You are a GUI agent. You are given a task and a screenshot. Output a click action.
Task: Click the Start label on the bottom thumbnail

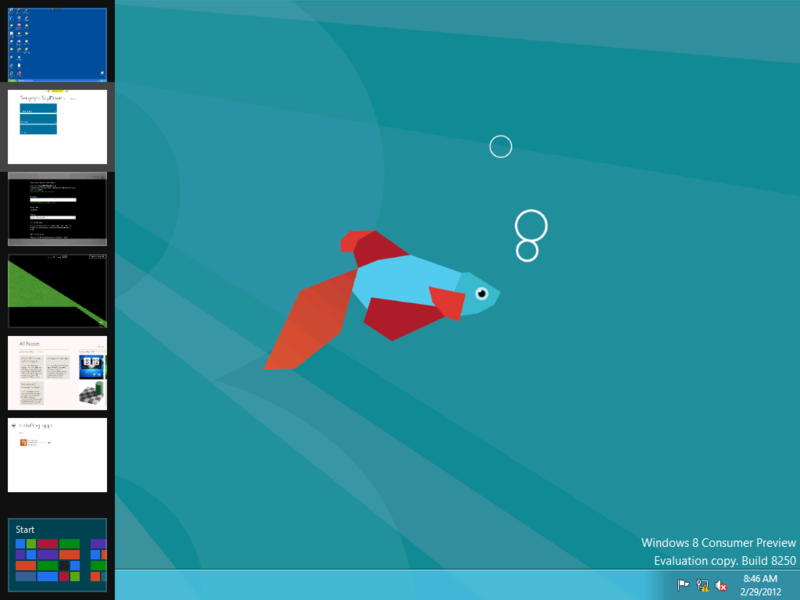[x=25, y=529]
